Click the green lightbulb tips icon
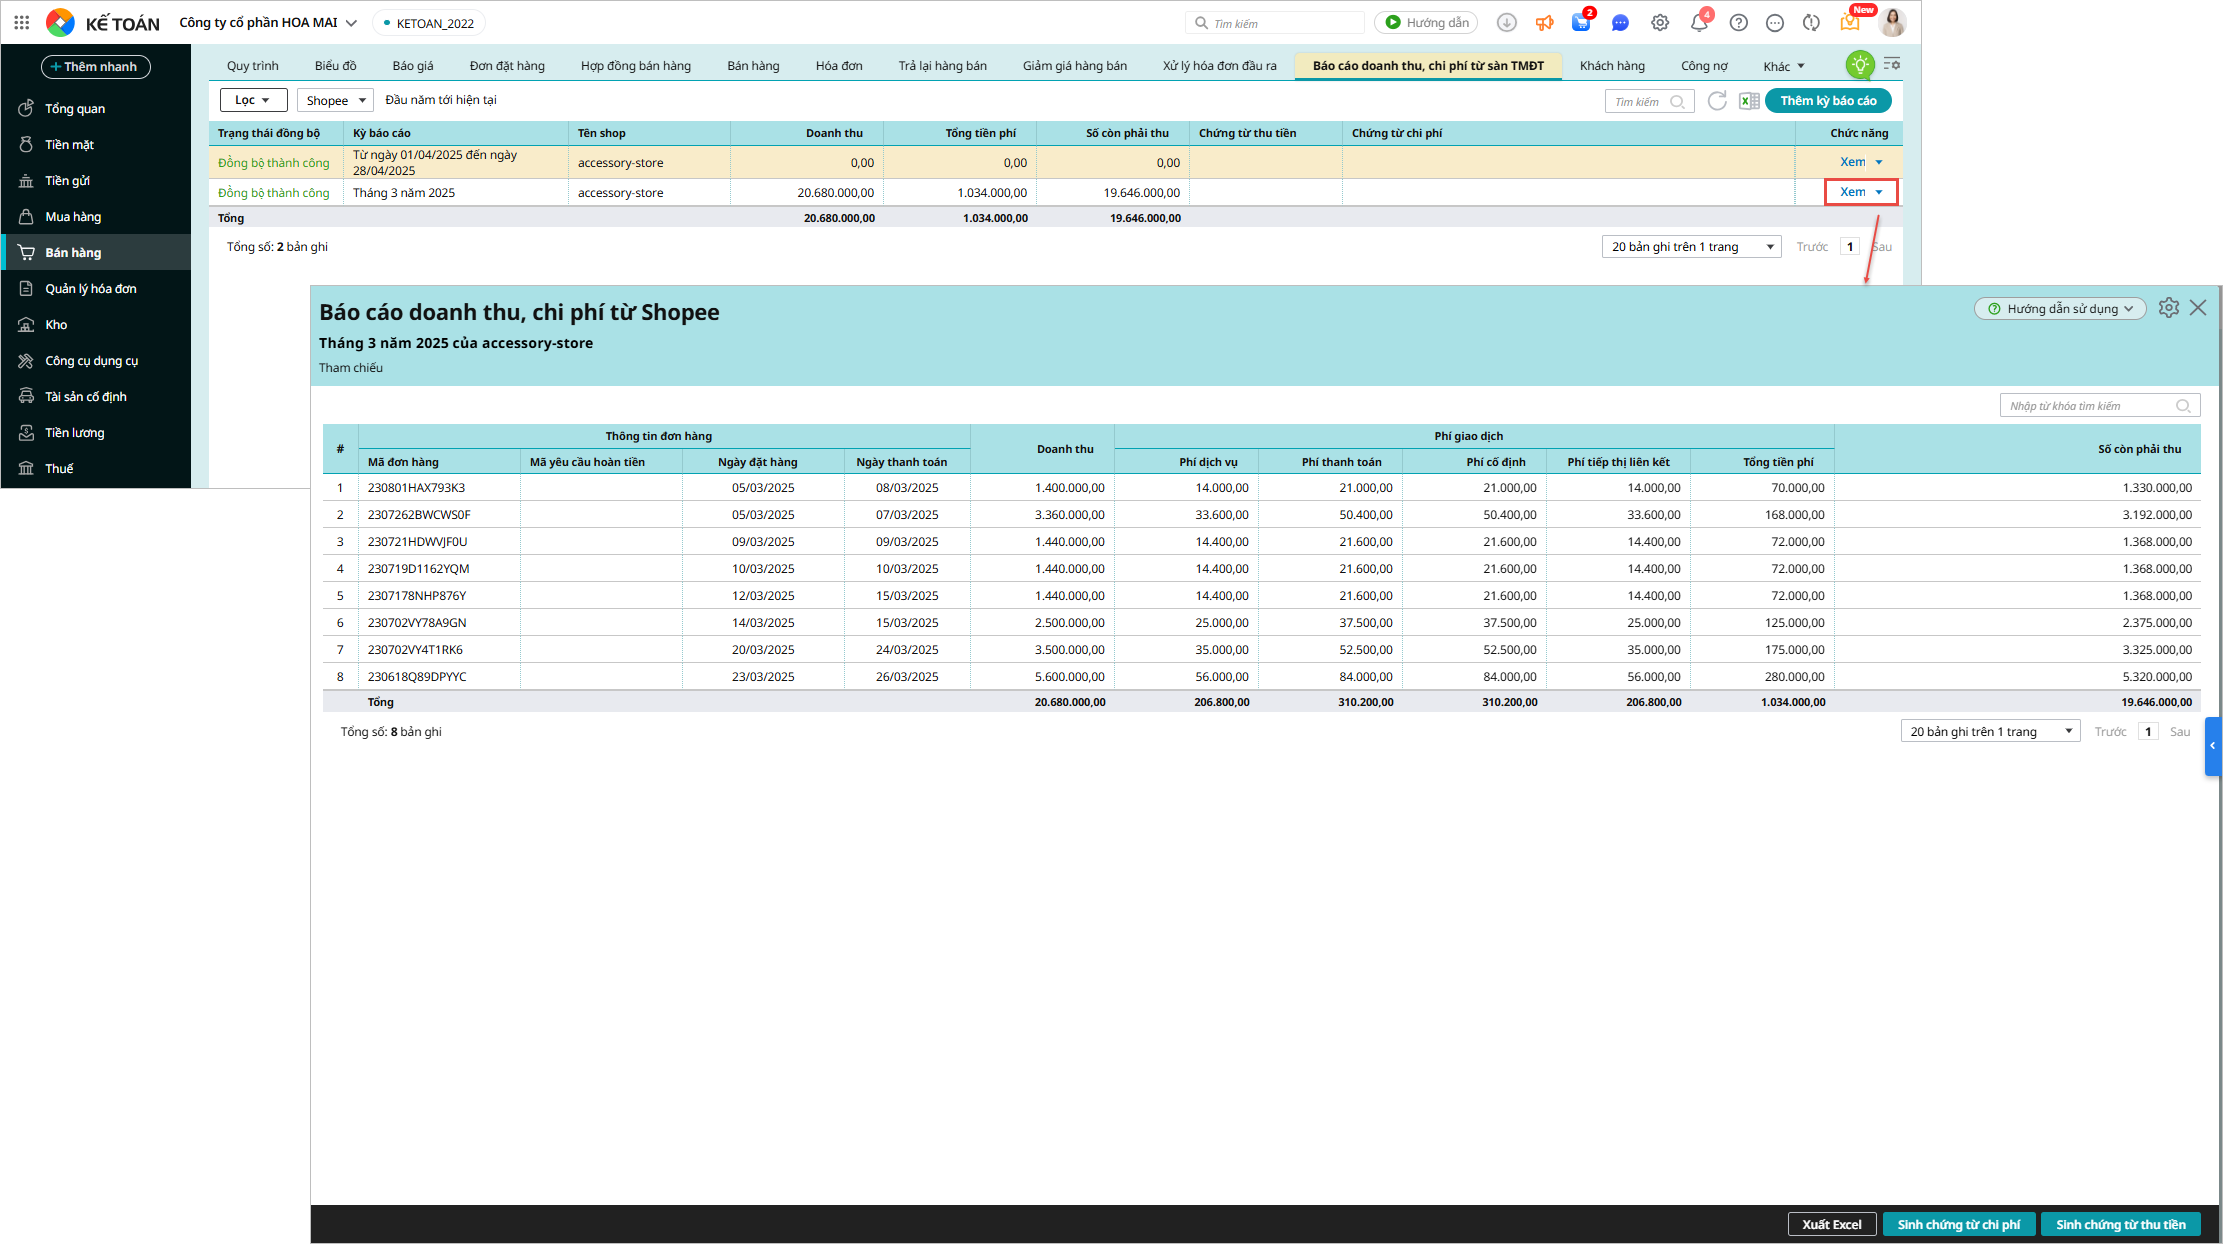This screenshot has width=2240, height=1260. click(1859, 66)
